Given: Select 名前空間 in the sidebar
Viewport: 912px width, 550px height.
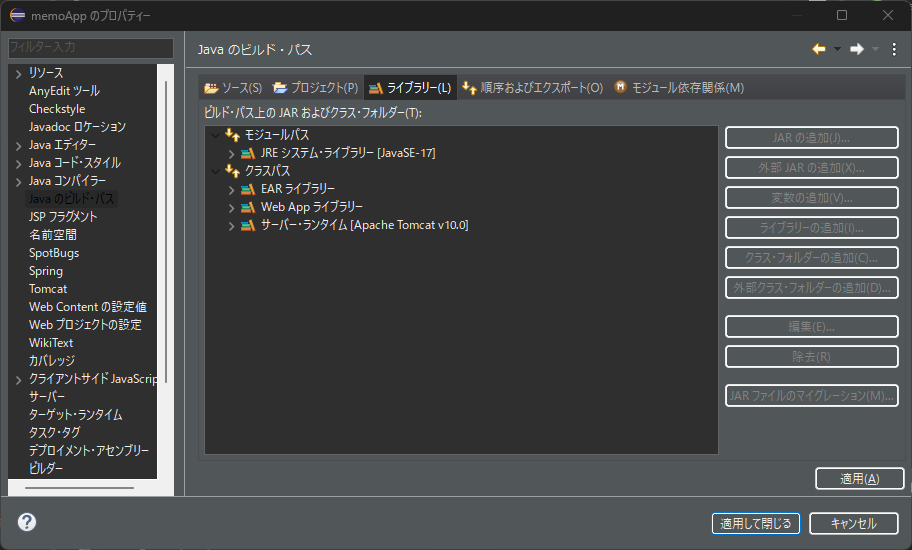Looking at the screenshot, I should pos(53,235).
